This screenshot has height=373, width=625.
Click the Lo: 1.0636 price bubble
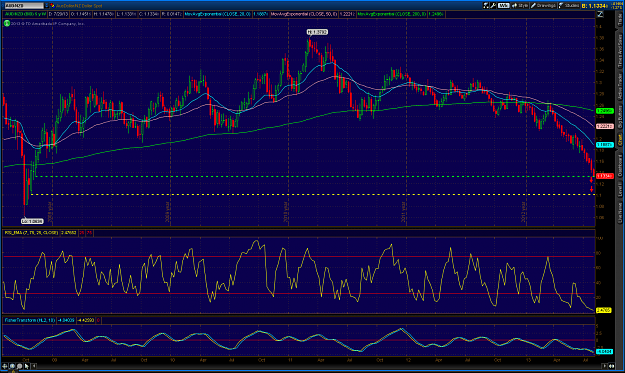(x=32, y=221)
